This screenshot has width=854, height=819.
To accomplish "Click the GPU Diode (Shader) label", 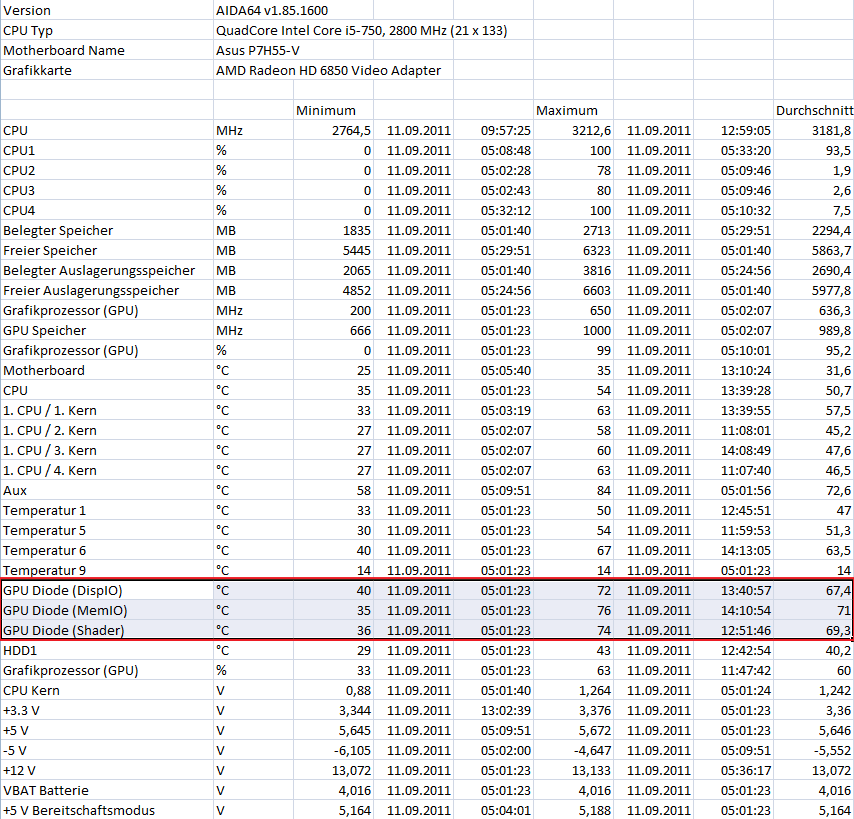I will [x=63, y=631].
